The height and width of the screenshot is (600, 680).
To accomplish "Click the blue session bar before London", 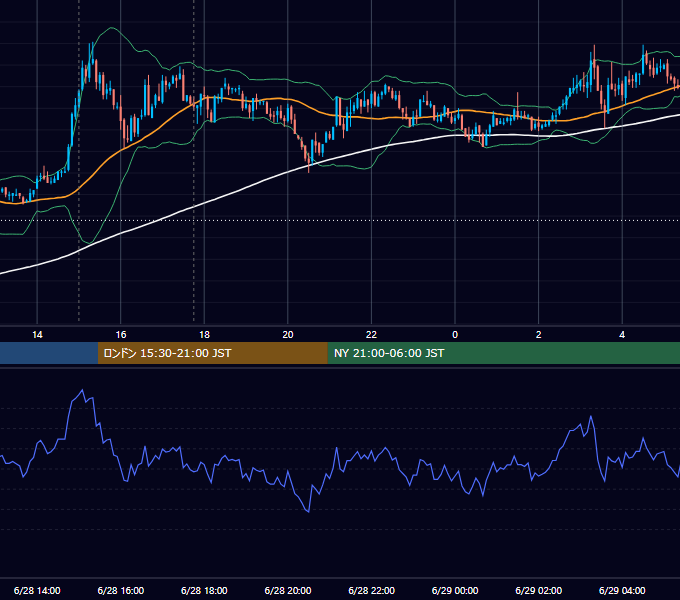I will 49,353.
